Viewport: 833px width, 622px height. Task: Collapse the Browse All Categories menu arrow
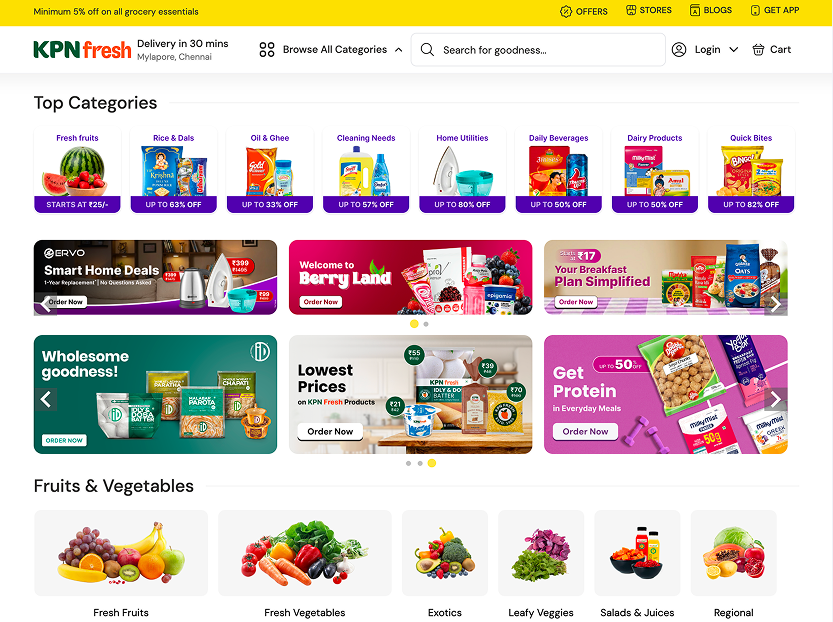pyautogui.click(x=398, y=50)
